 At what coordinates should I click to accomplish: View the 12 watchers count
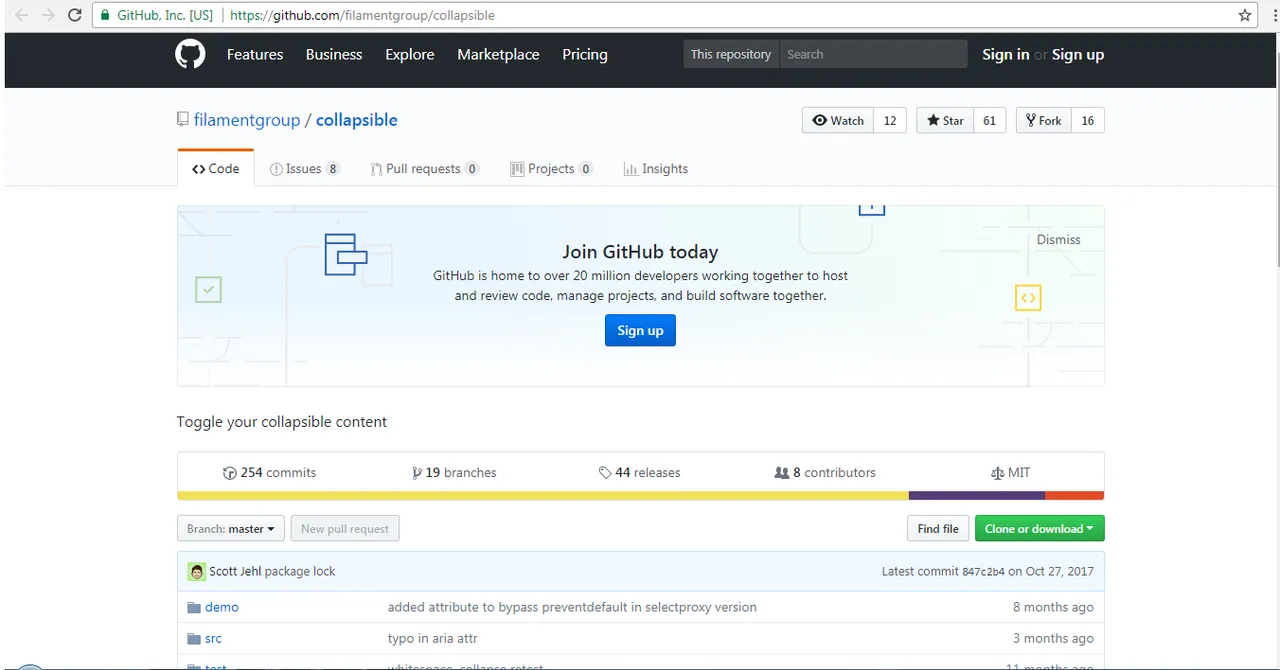890,120
